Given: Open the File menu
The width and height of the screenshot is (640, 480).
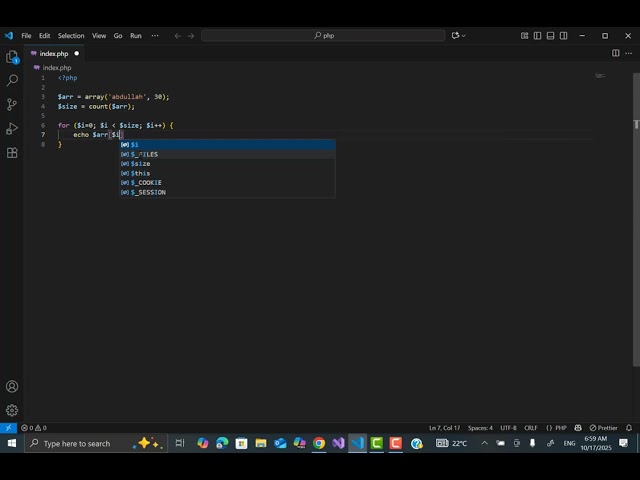Looking at the screenshot, I should point(26,36).
